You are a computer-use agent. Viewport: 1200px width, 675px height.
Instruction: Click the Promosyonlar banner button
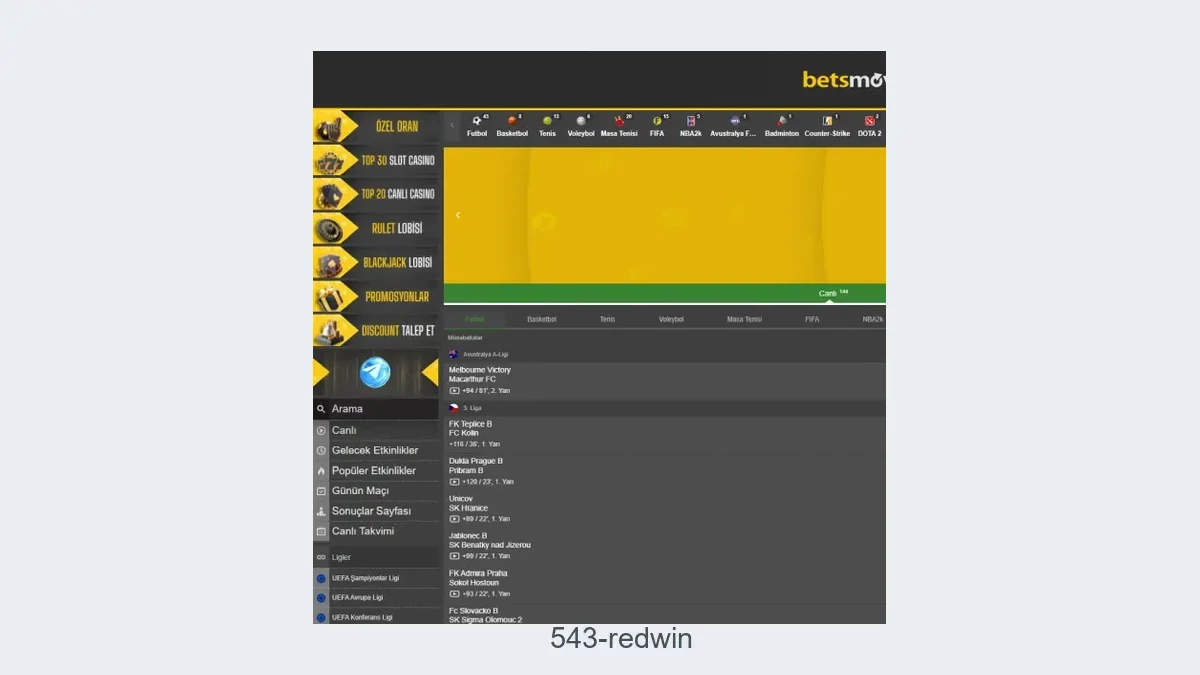(x=376, y=297)
